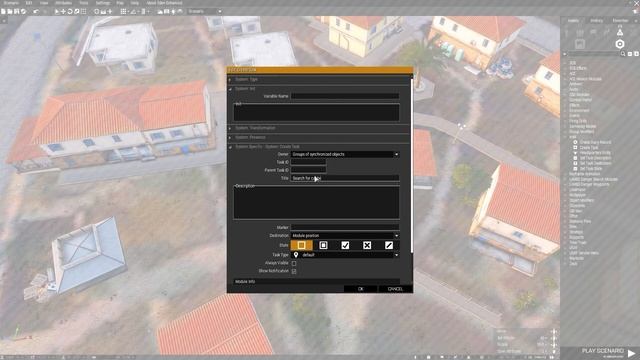The height and width of the screenshot is (360, 640).
Task: Select Set Task Description module
Action: (x=595, y=158)
